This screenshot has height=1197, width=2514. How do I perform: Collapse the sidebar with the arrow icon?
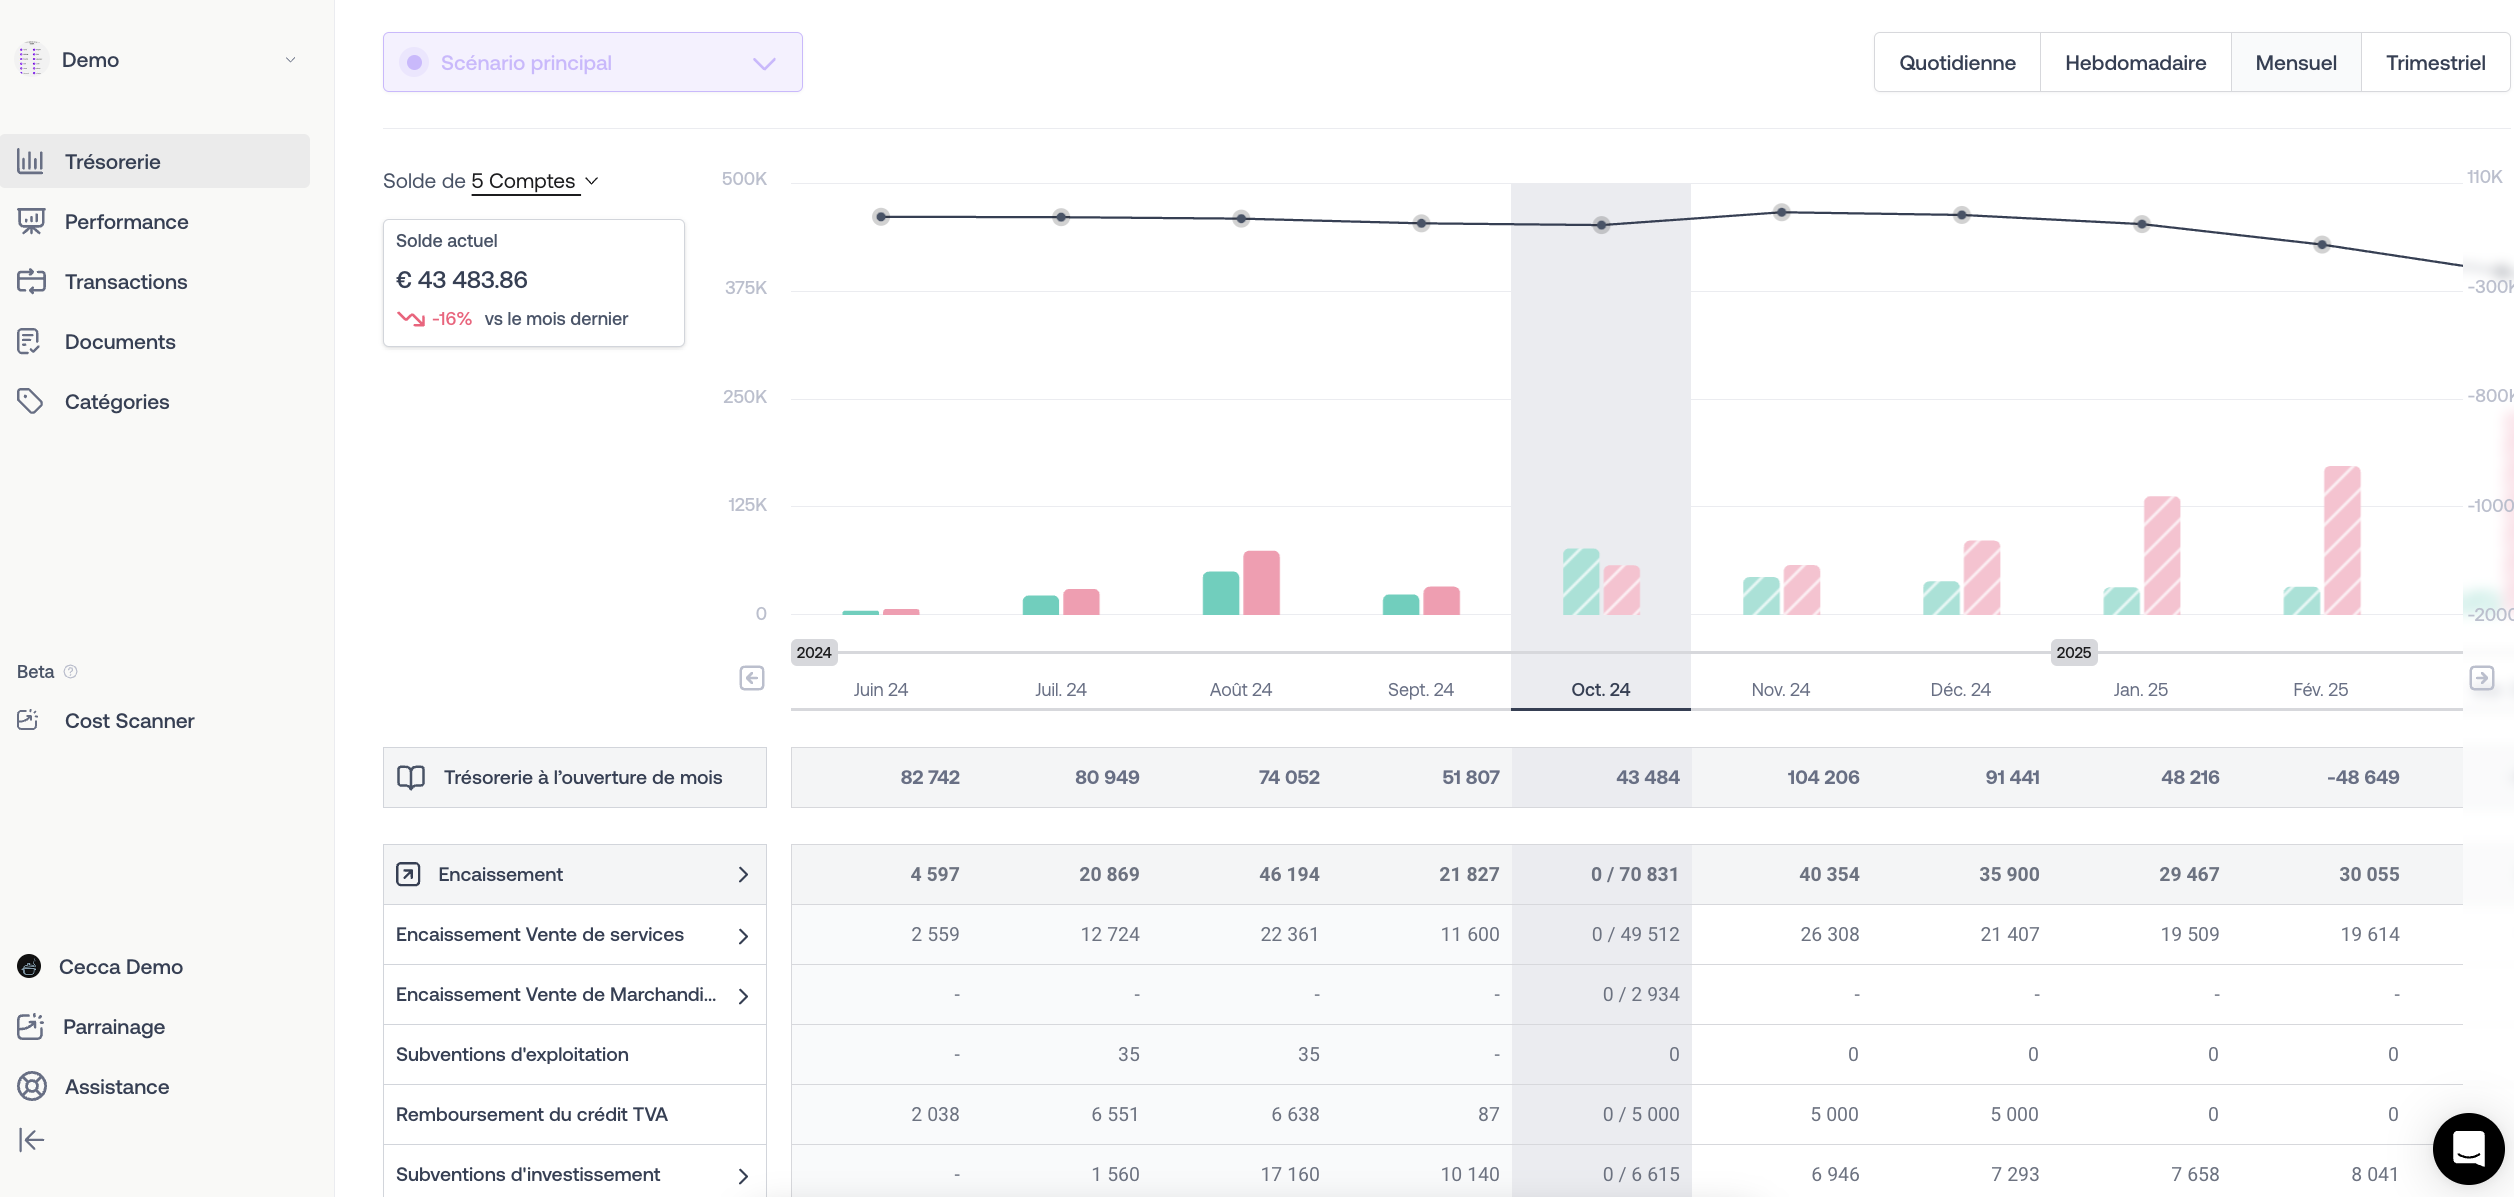31,1140
